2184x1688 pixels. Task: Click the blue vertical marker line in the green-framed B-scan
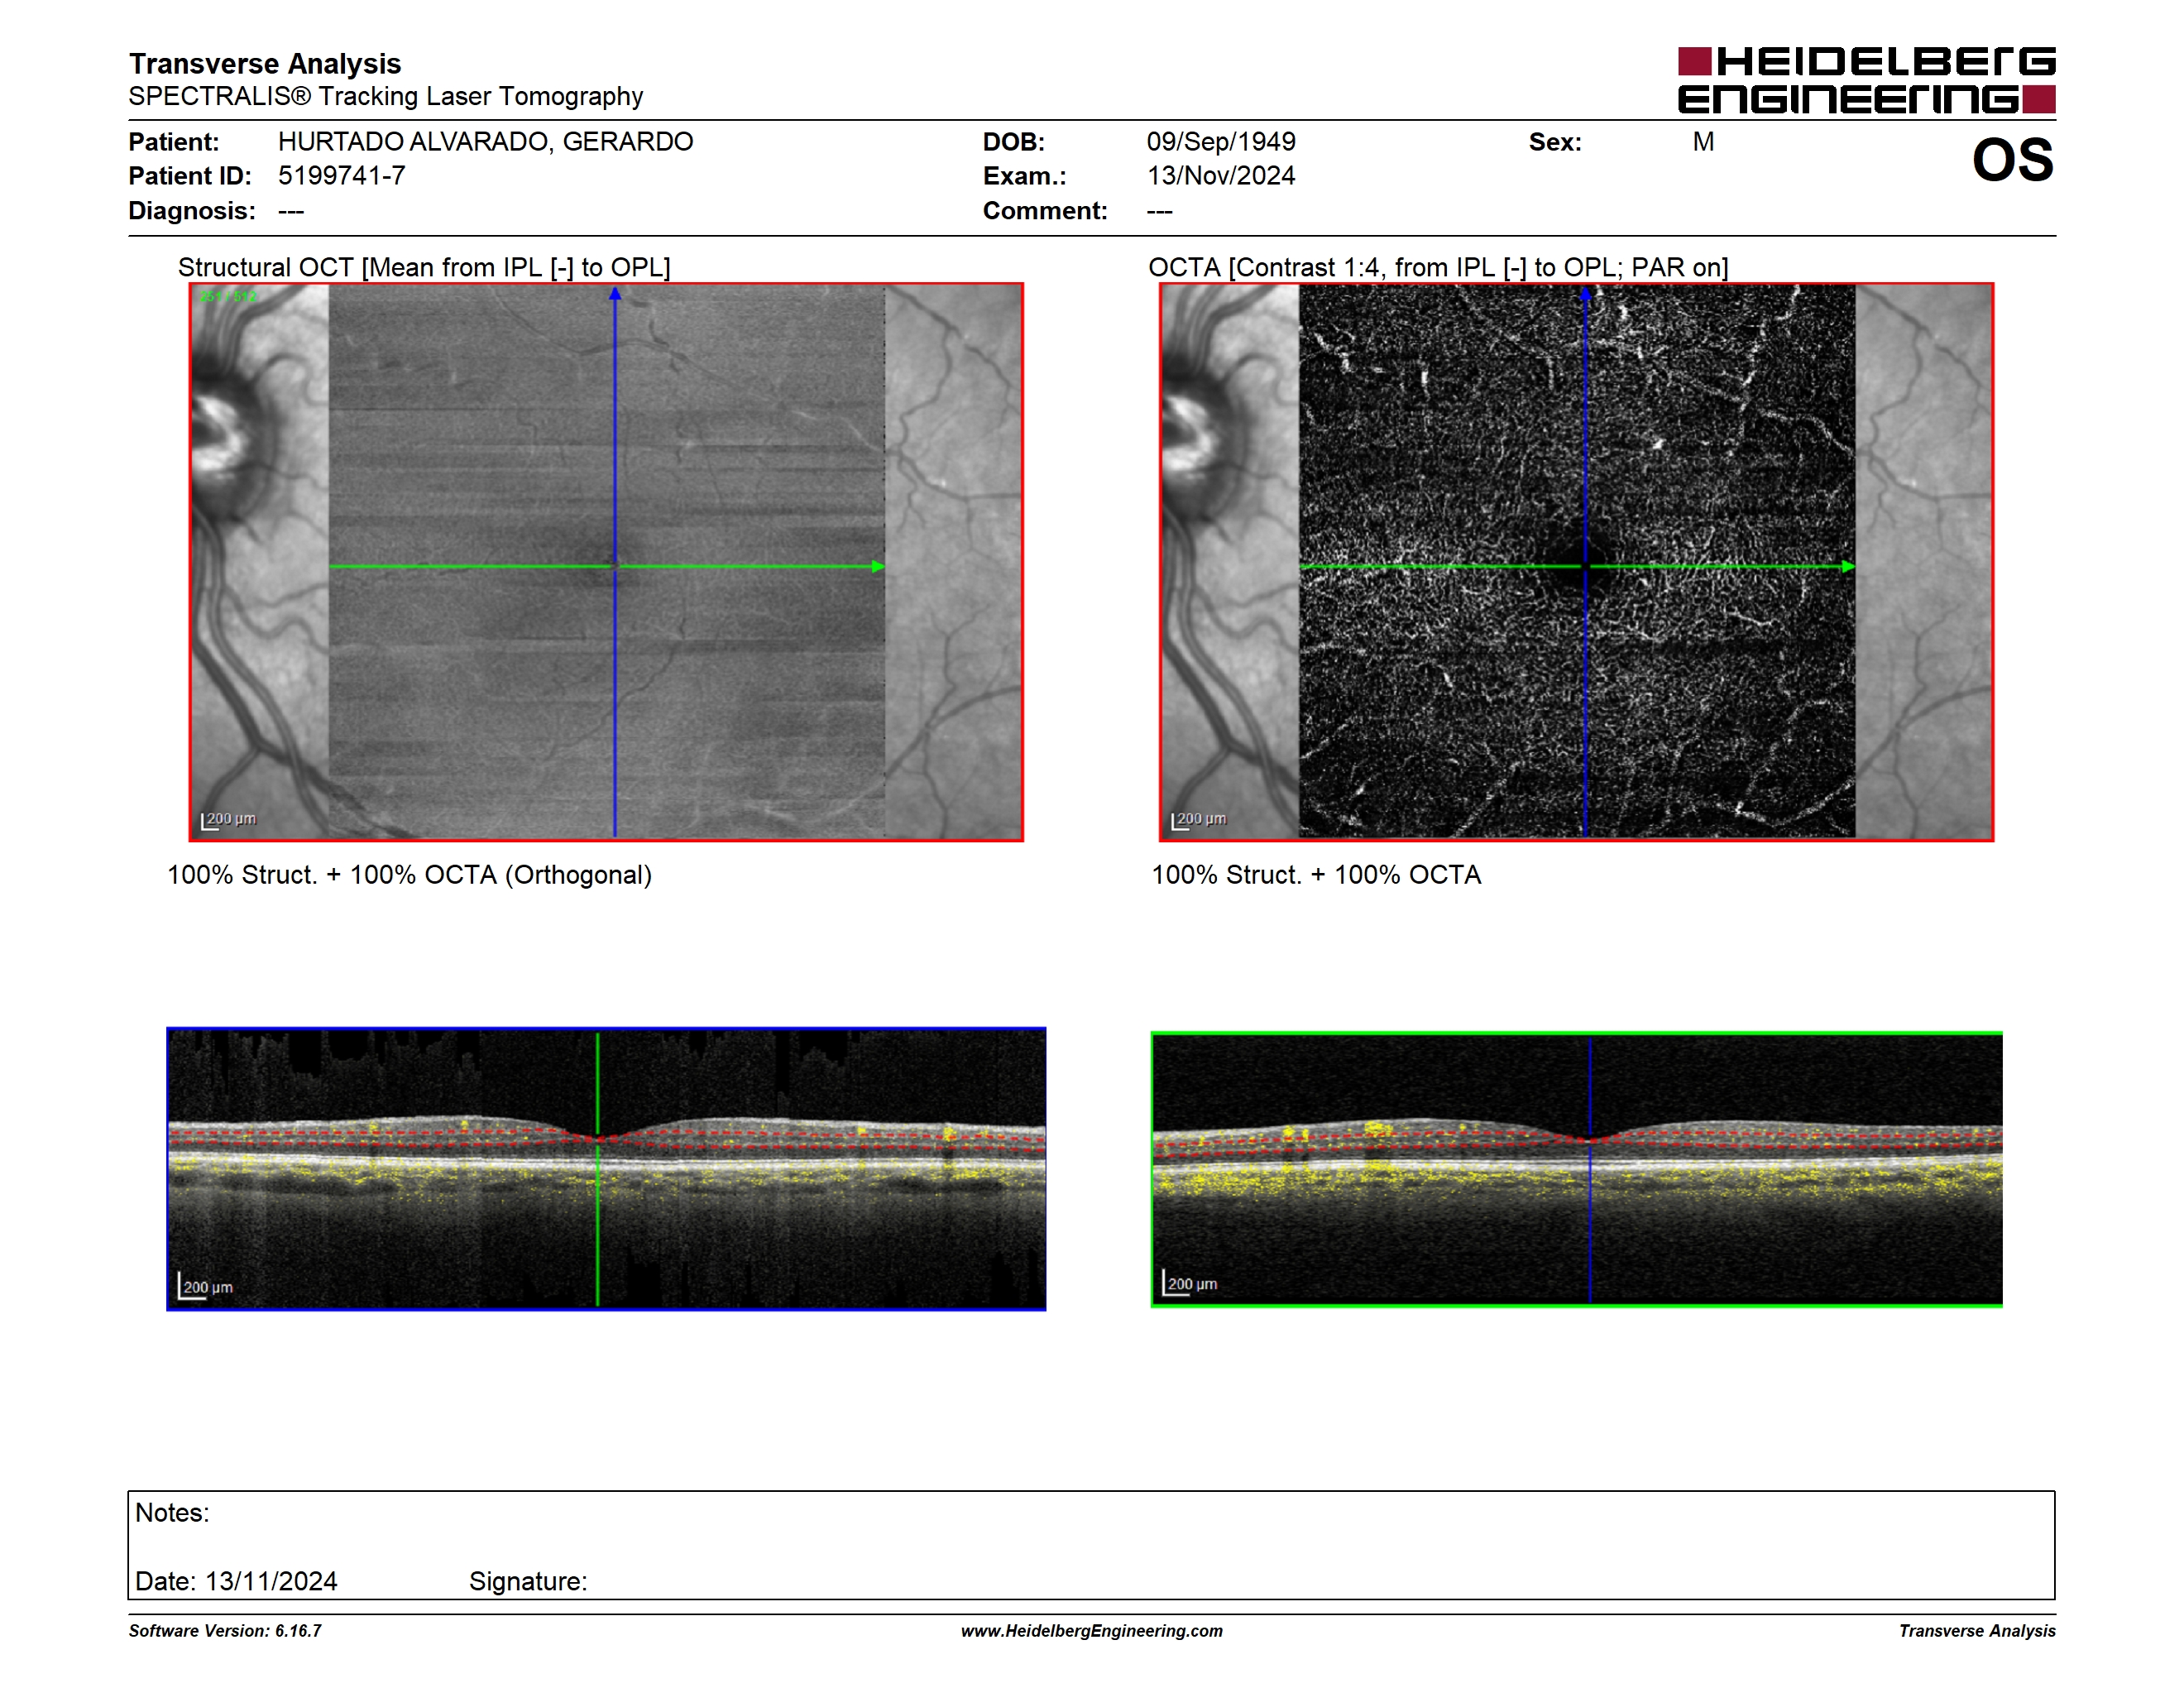tap(1590, 1169)
